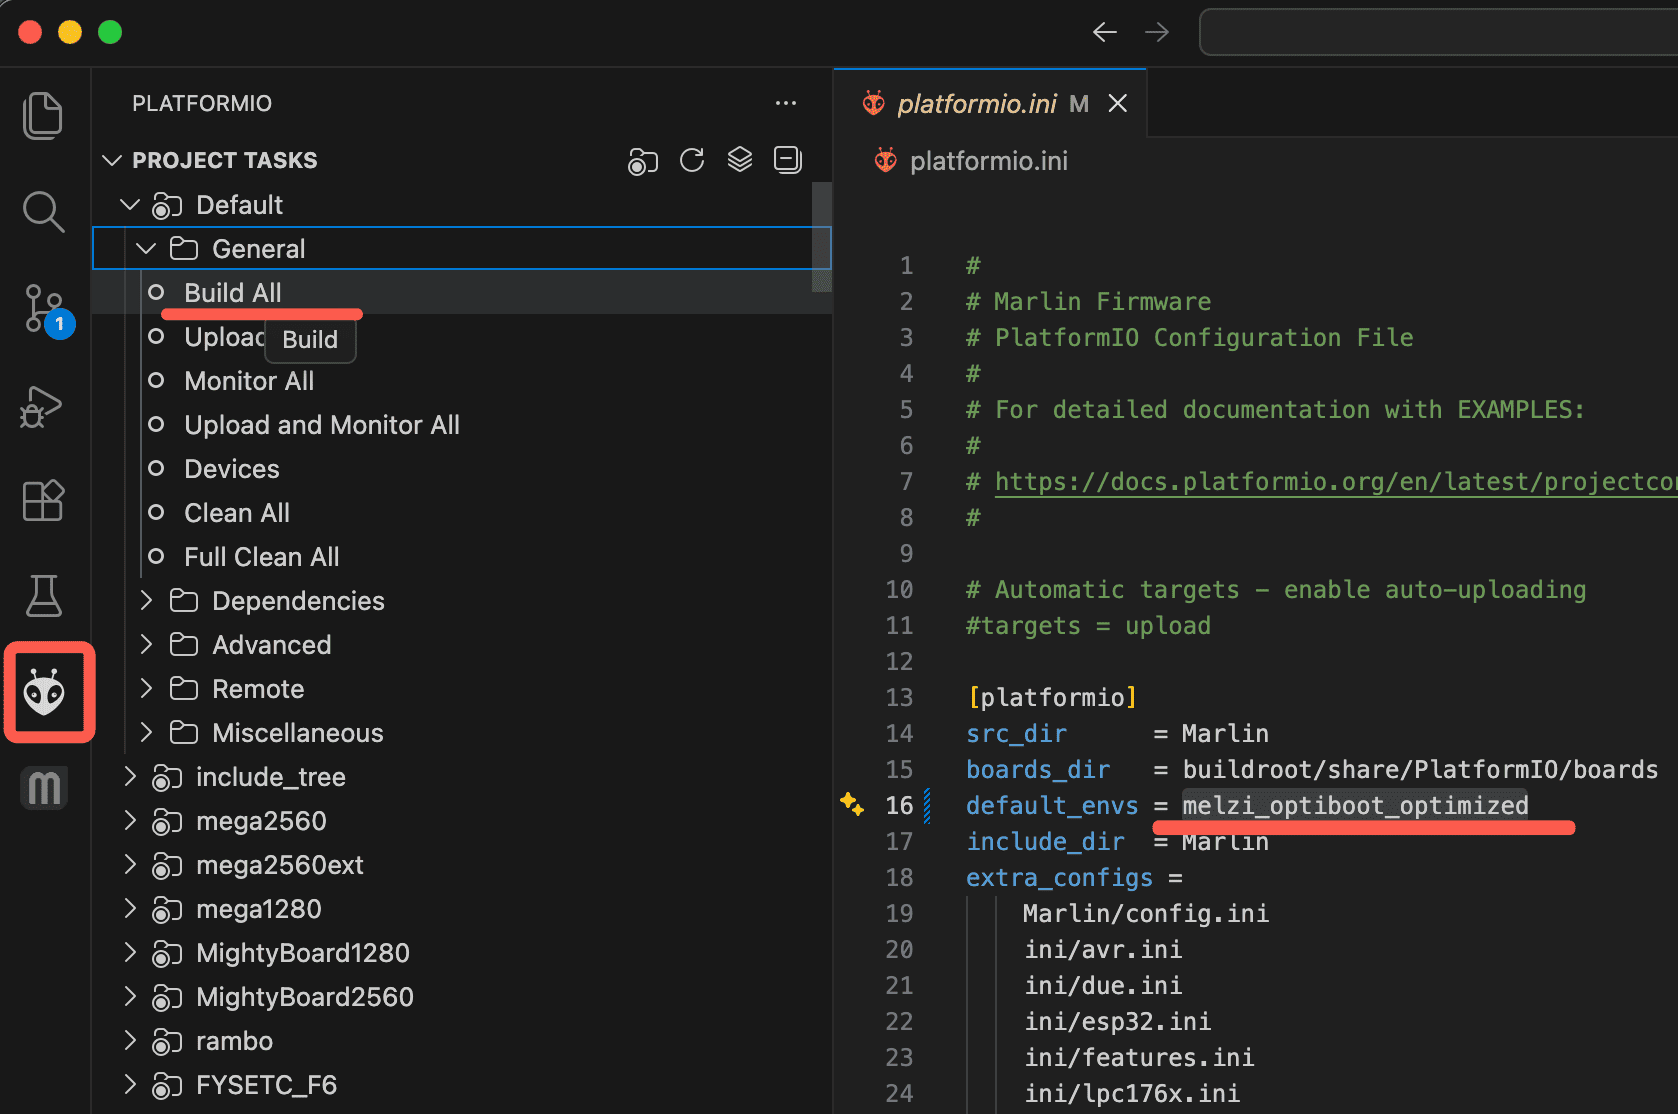
Task: Run the Full Clean All task
Action: tap(261, 557)
